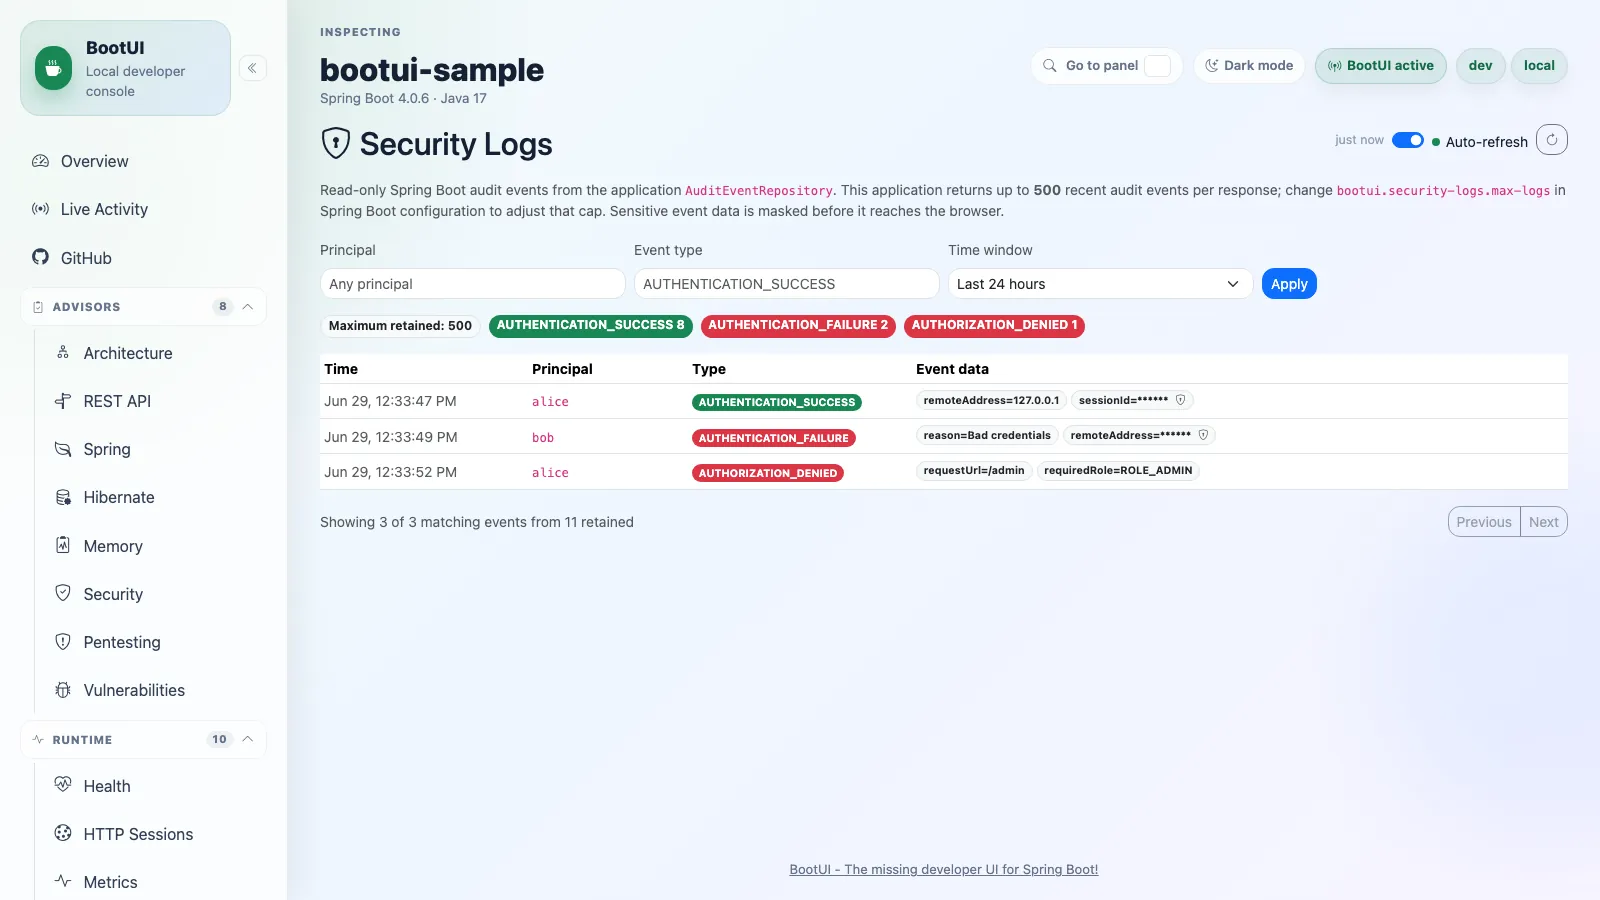Click the clipboard icon next to ADVISORS
The image size is (1600, 900).
(x=38, y=307)
